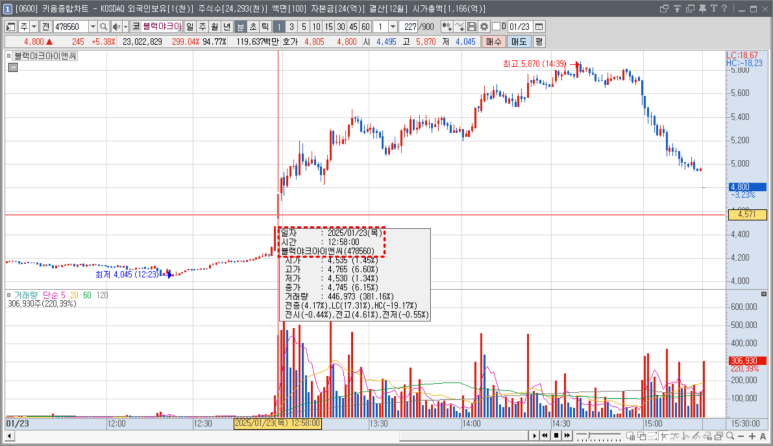Click the stop playback button
The image size is (773, 446).
(556, 436)
